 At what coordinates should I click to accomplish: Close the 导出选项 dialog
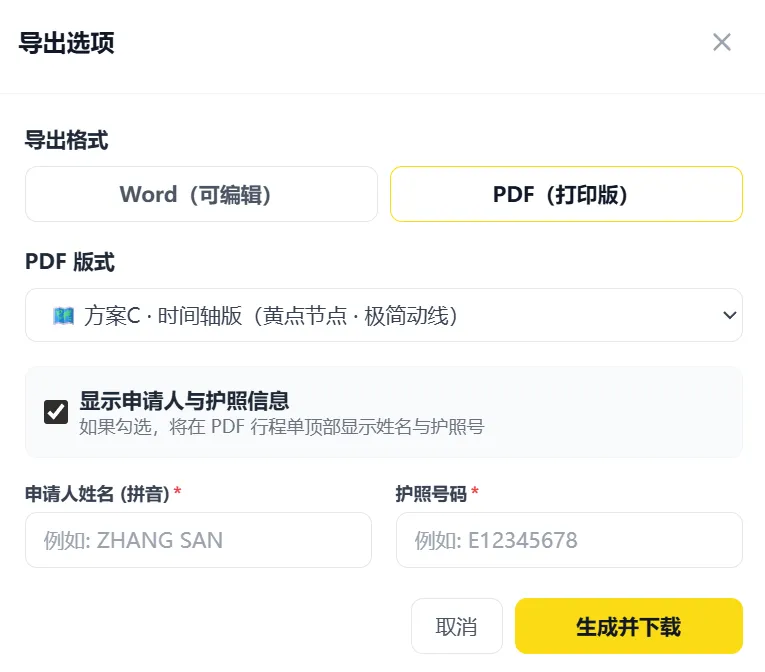click(x=722, y=42)
